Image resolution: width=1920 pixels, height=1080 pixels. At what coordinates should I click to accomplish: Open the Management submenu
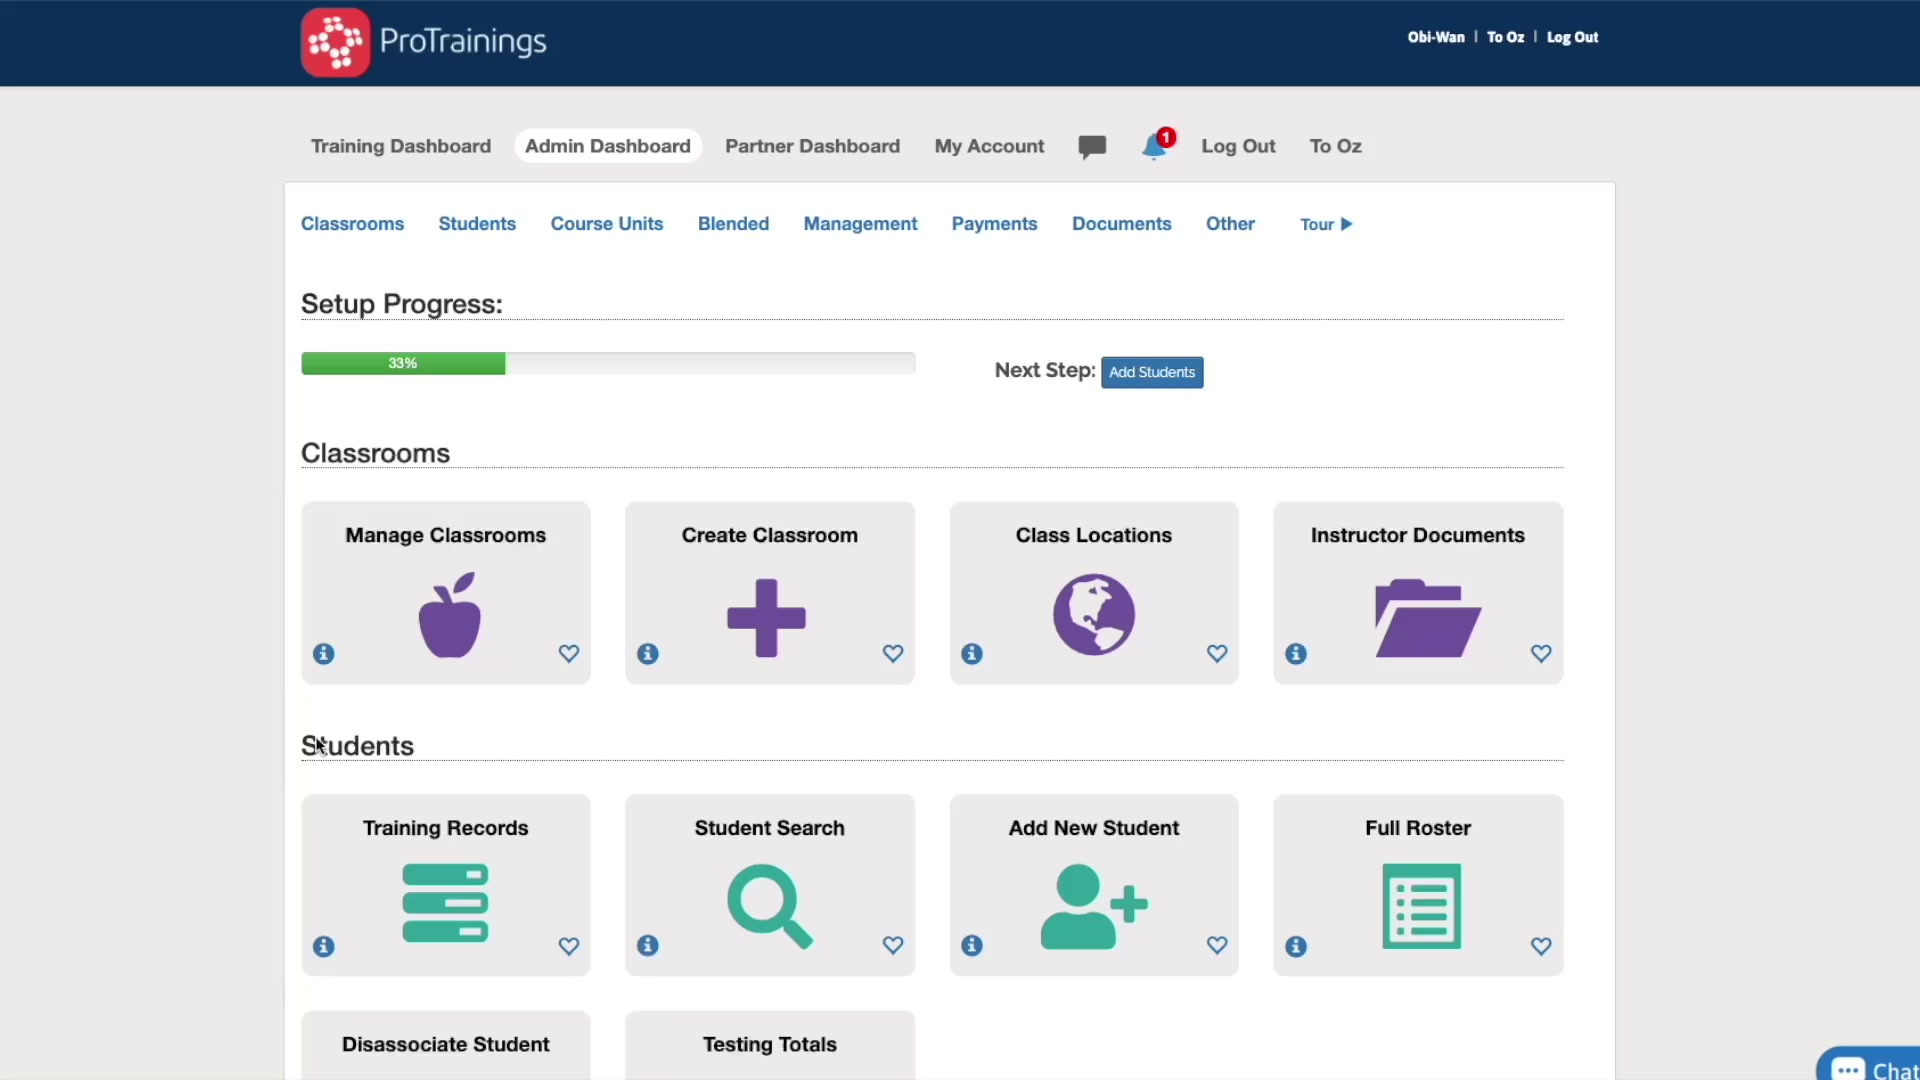860,224
